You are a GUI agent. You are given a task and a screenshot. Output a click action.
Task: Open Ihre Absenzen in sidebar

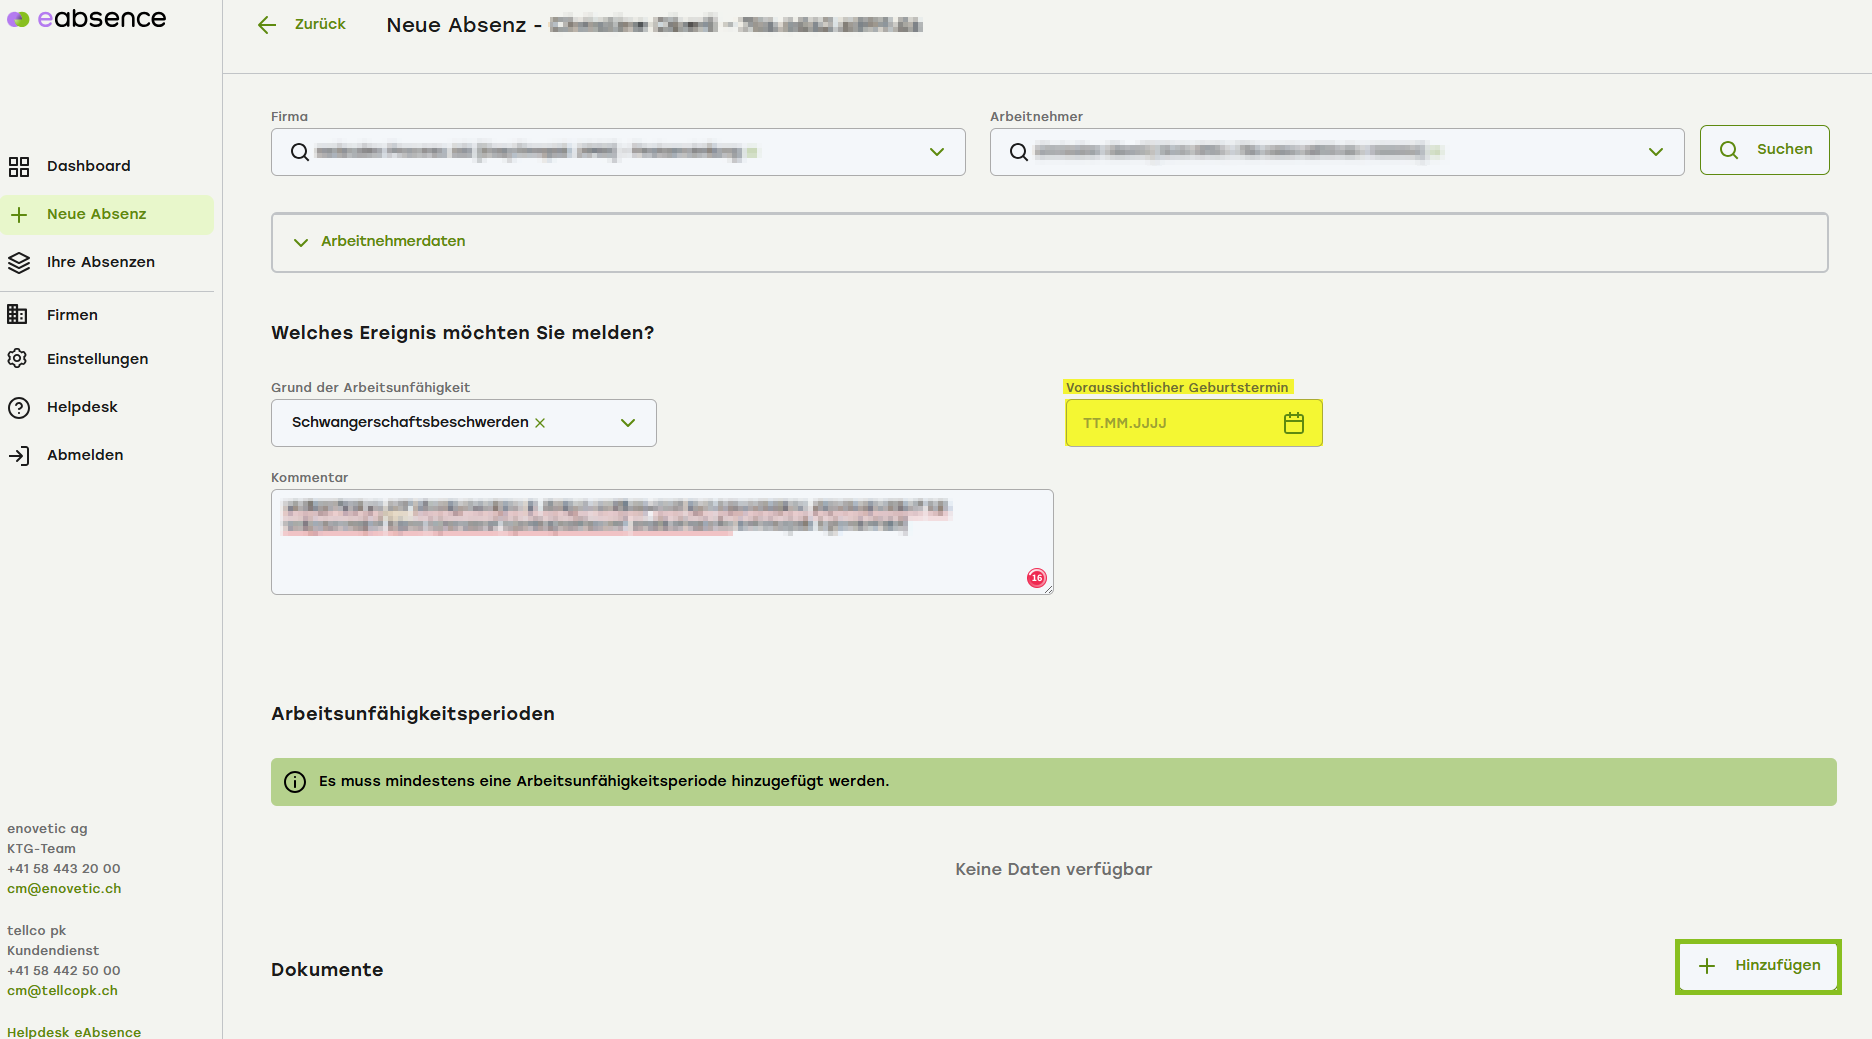(x=100, y=262)
